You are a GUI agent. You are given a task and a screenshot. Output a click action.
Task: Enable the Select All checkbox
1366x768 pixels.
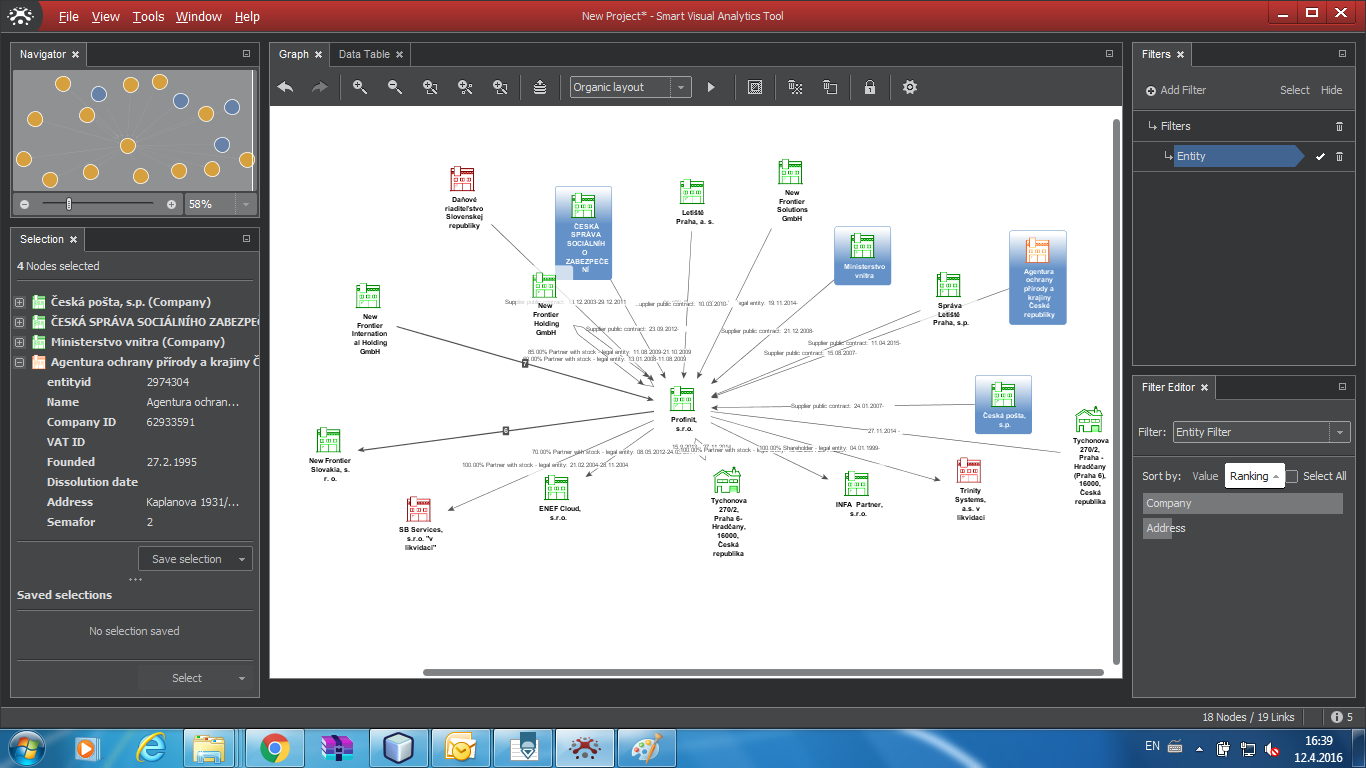pos(1292,477)
